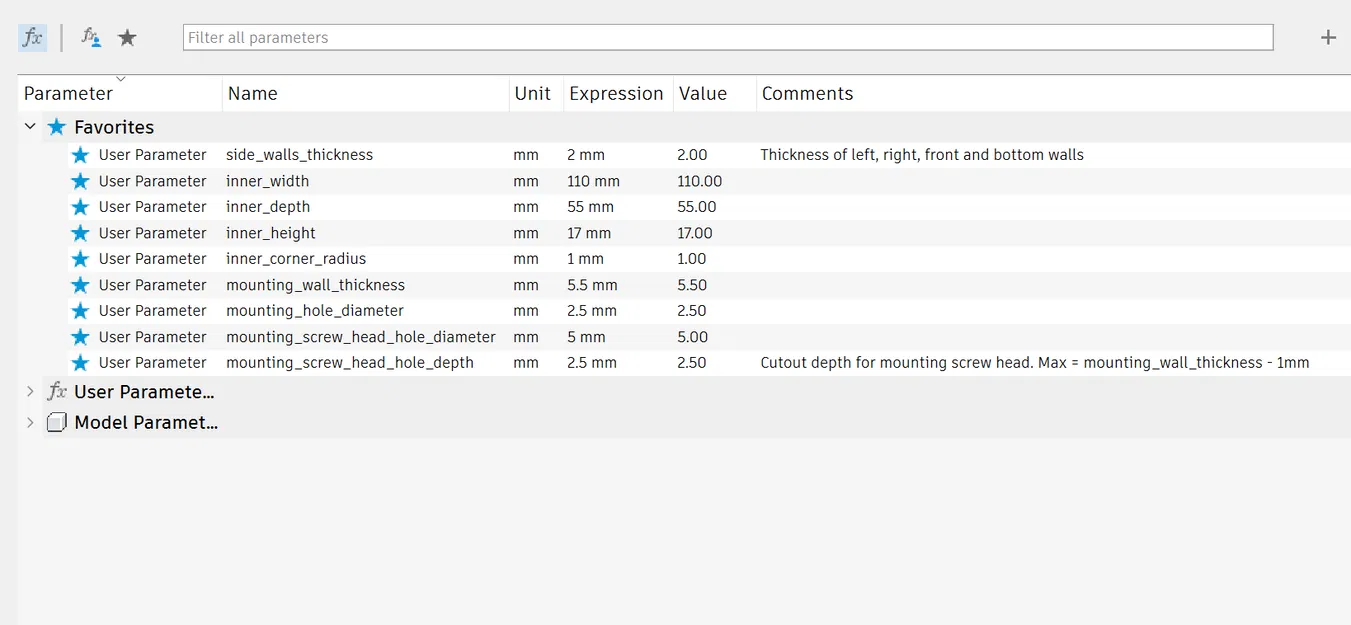Edit the 110 mm expression of inner_width
Image resolution: width=1351 pixels, height=625 pixels.
click(x=594, y=181)
